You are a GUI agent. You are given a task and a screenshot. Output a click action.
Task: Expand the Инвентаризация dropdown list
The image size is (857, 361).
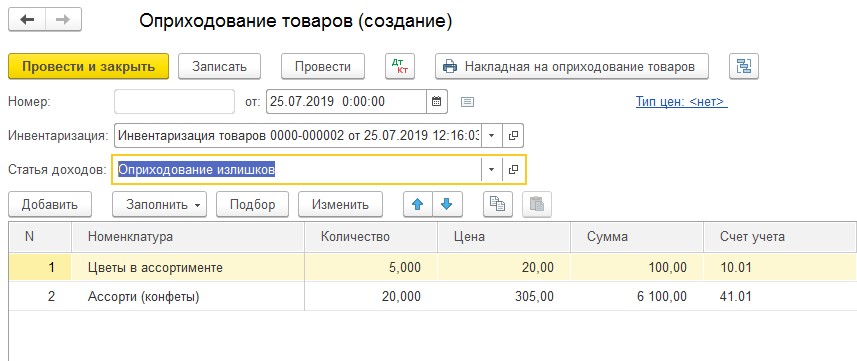(491, 136)
